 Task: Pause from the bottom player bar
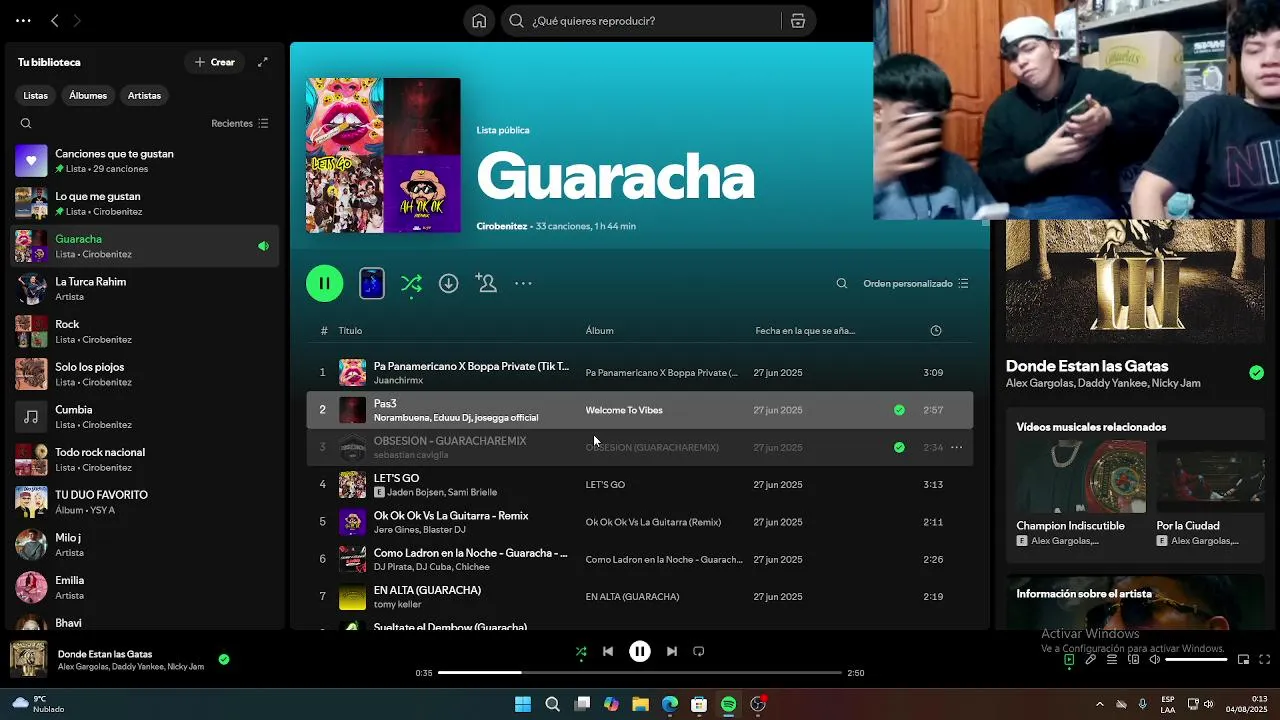[640, 651]
